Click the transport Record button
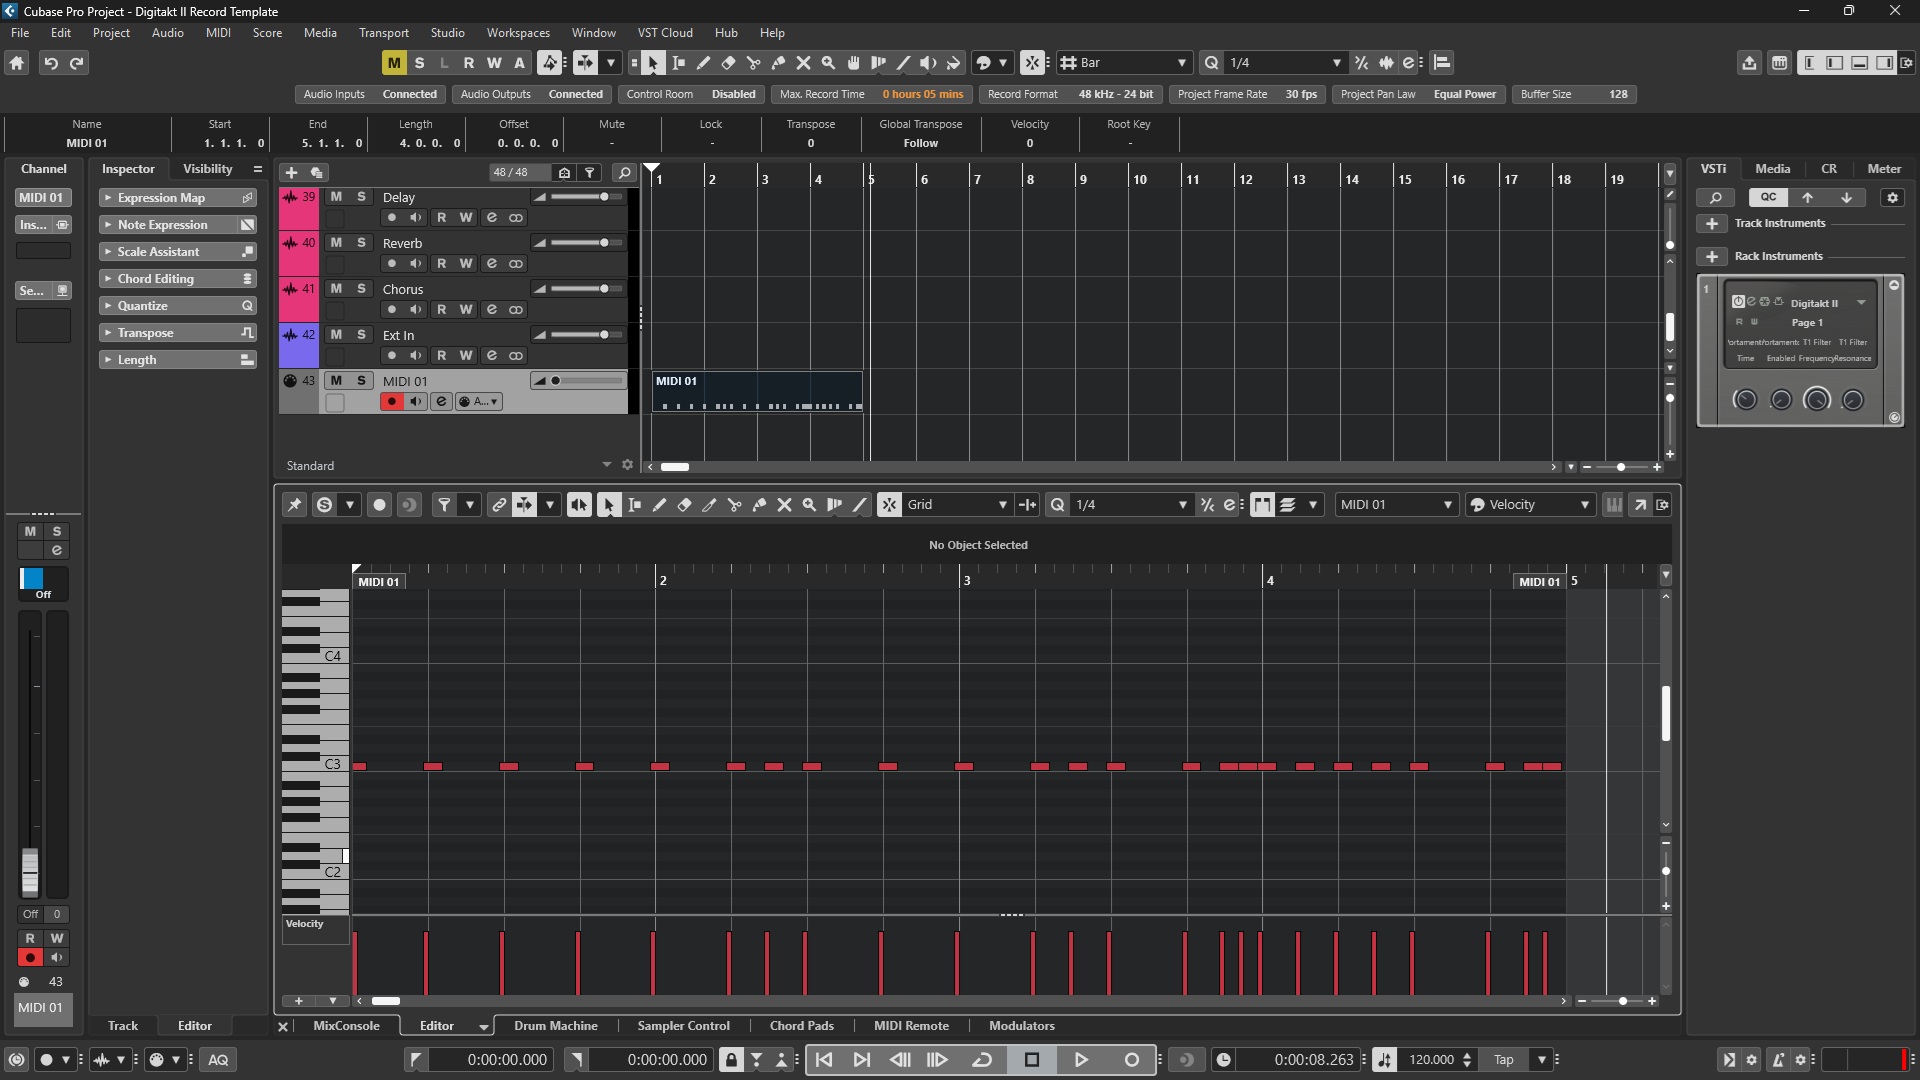The image size is (1920, 1080). (1131, 1060)
